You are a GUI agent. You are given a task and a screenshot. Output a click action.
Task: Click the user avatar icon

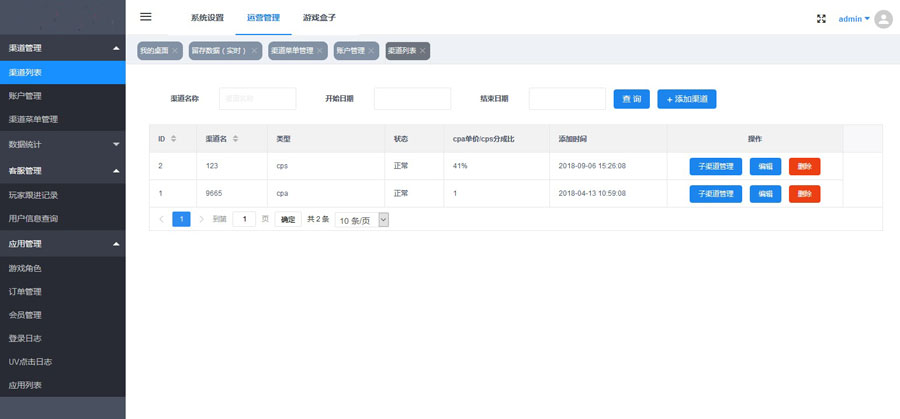coord(883,19)
